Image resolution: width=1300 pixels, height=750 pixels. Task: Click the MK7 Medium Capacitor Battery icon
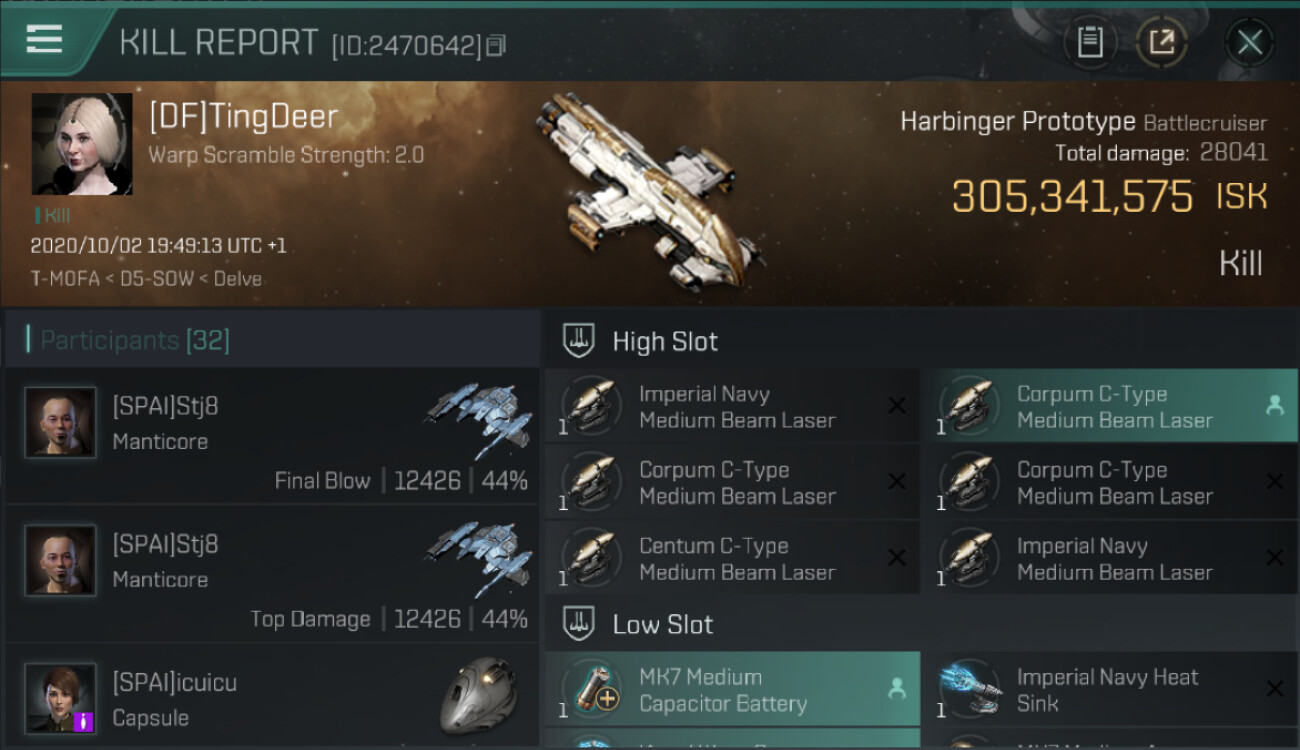(x=592, y=690)
